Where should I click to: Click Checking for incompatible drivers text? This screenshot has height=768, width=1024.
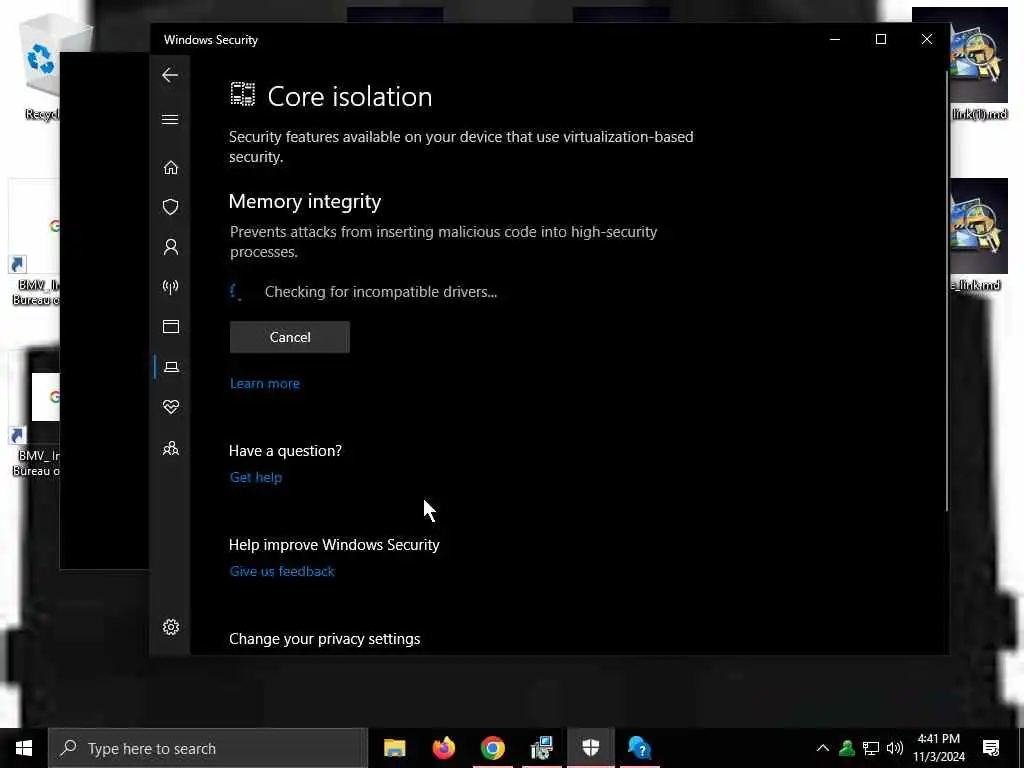point(381,292)
